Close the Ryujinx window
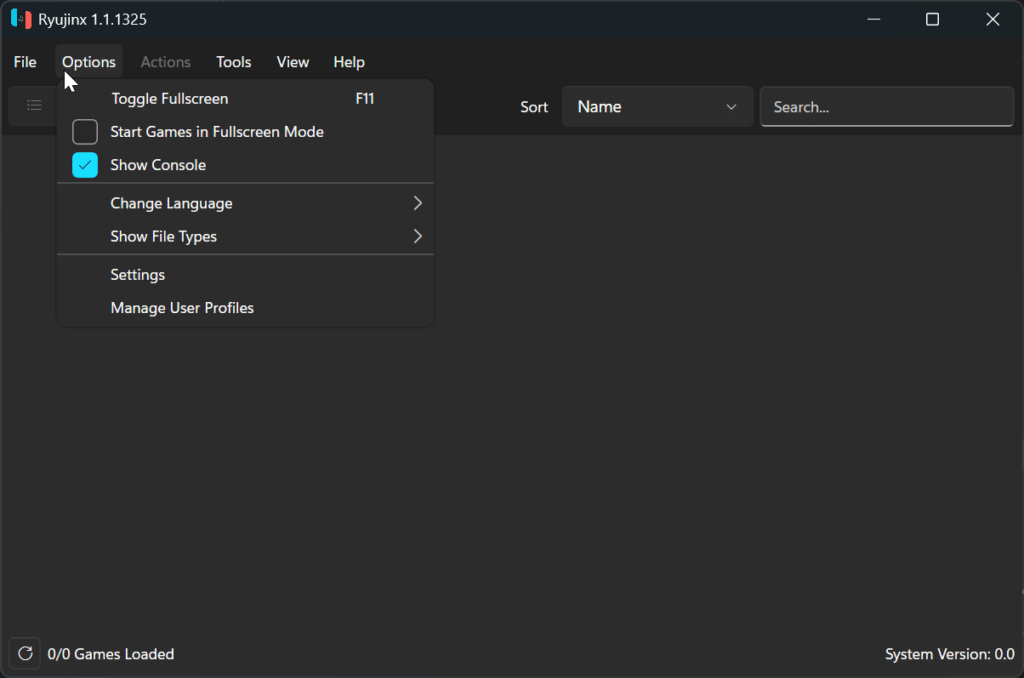 (x=993, y=20)
